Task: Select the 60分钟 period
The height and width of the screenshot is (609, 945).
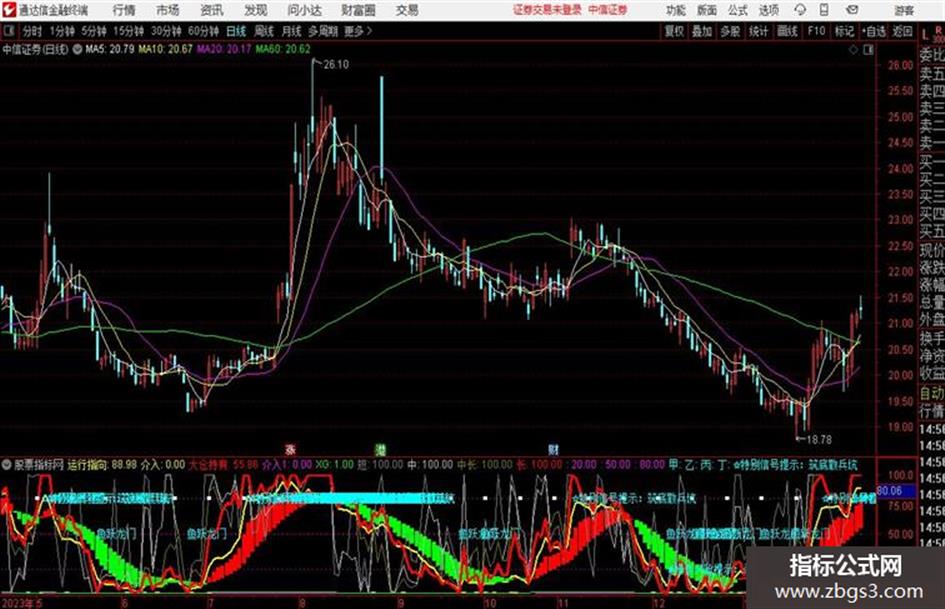Action: pos(203,31)
